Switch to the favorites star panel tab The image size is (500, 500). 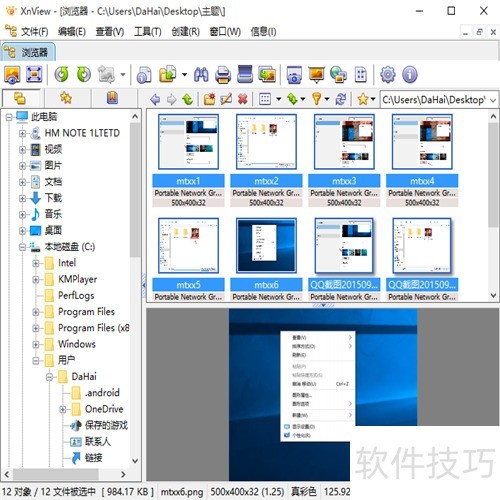(x=66, y=98)
